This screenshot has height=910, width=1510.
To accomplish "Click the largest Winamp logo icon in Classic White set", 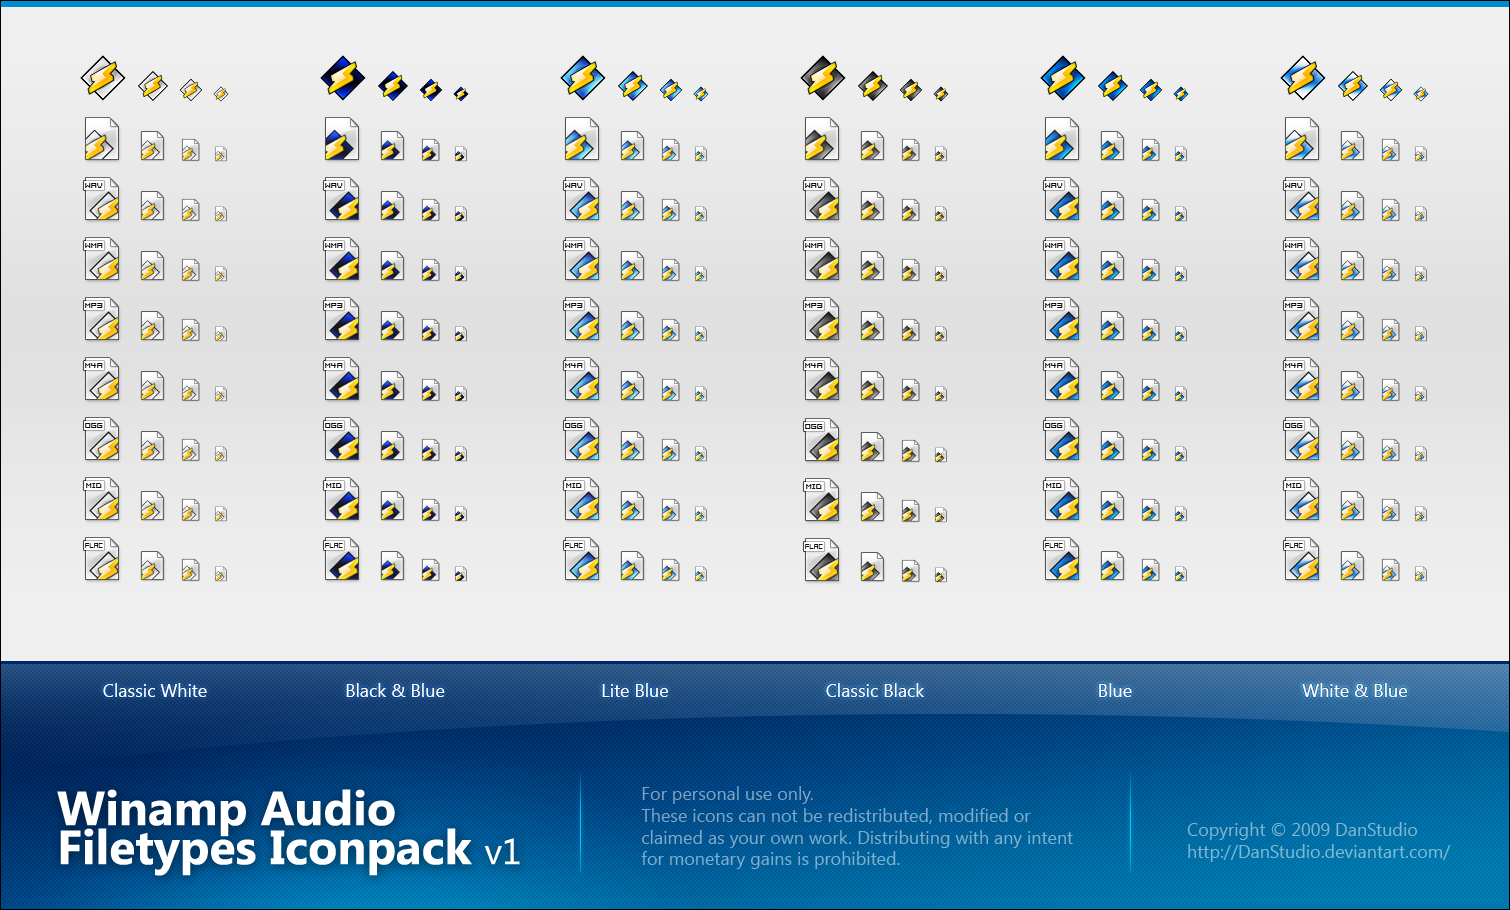I will tap(102, 78).
